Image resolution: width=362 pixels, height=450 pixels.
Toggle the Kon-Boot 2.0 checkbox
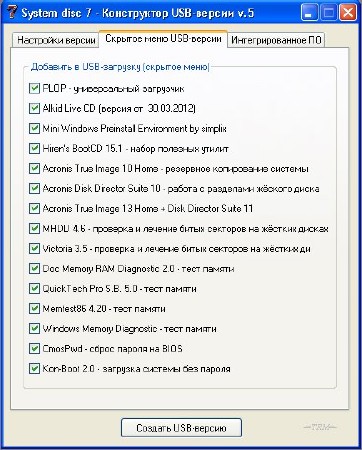click(x=34, y=369)
